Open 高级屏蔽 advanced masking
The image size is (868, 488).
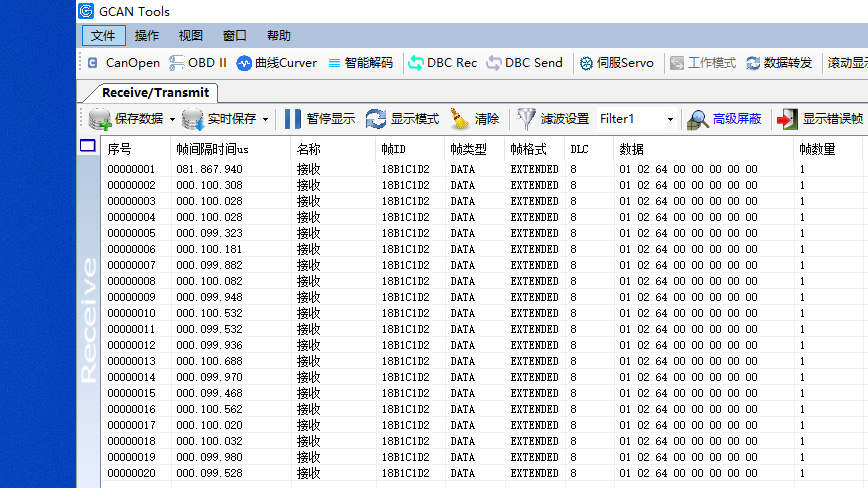(x=724, y=119)
